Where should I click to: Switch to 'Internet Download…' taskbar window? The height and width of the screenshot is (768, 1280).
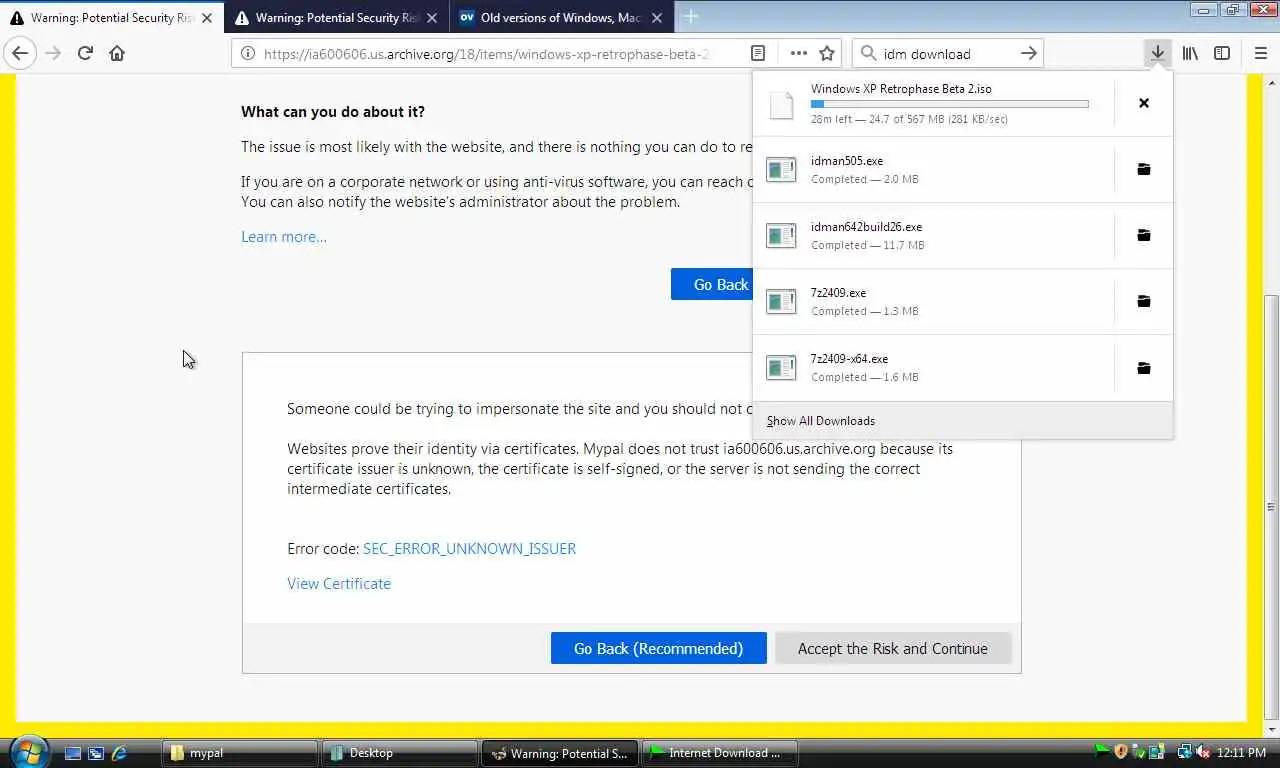[719, 753]
